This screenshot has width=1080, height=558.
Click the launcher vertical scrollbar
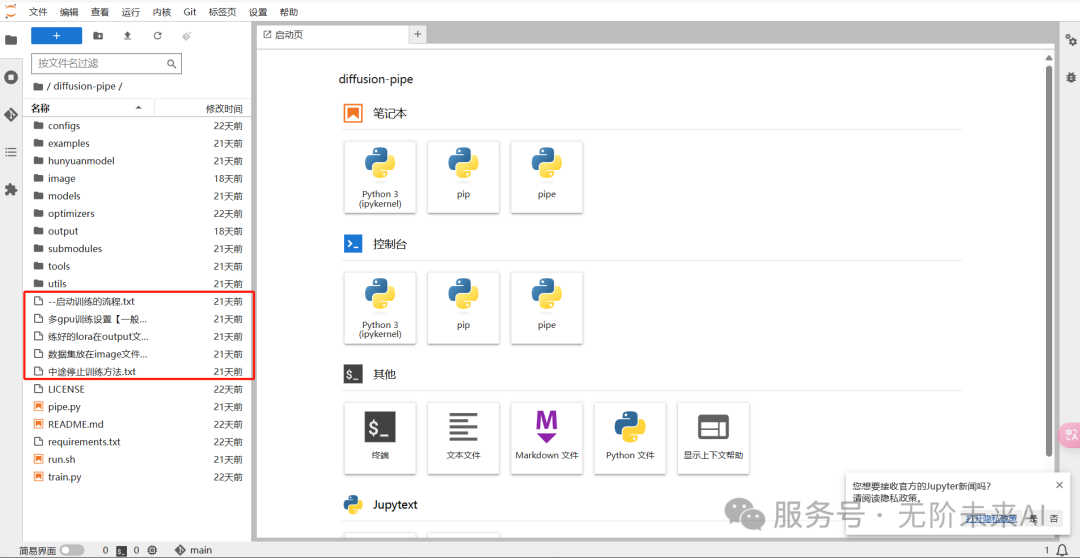coord(1048,260)
